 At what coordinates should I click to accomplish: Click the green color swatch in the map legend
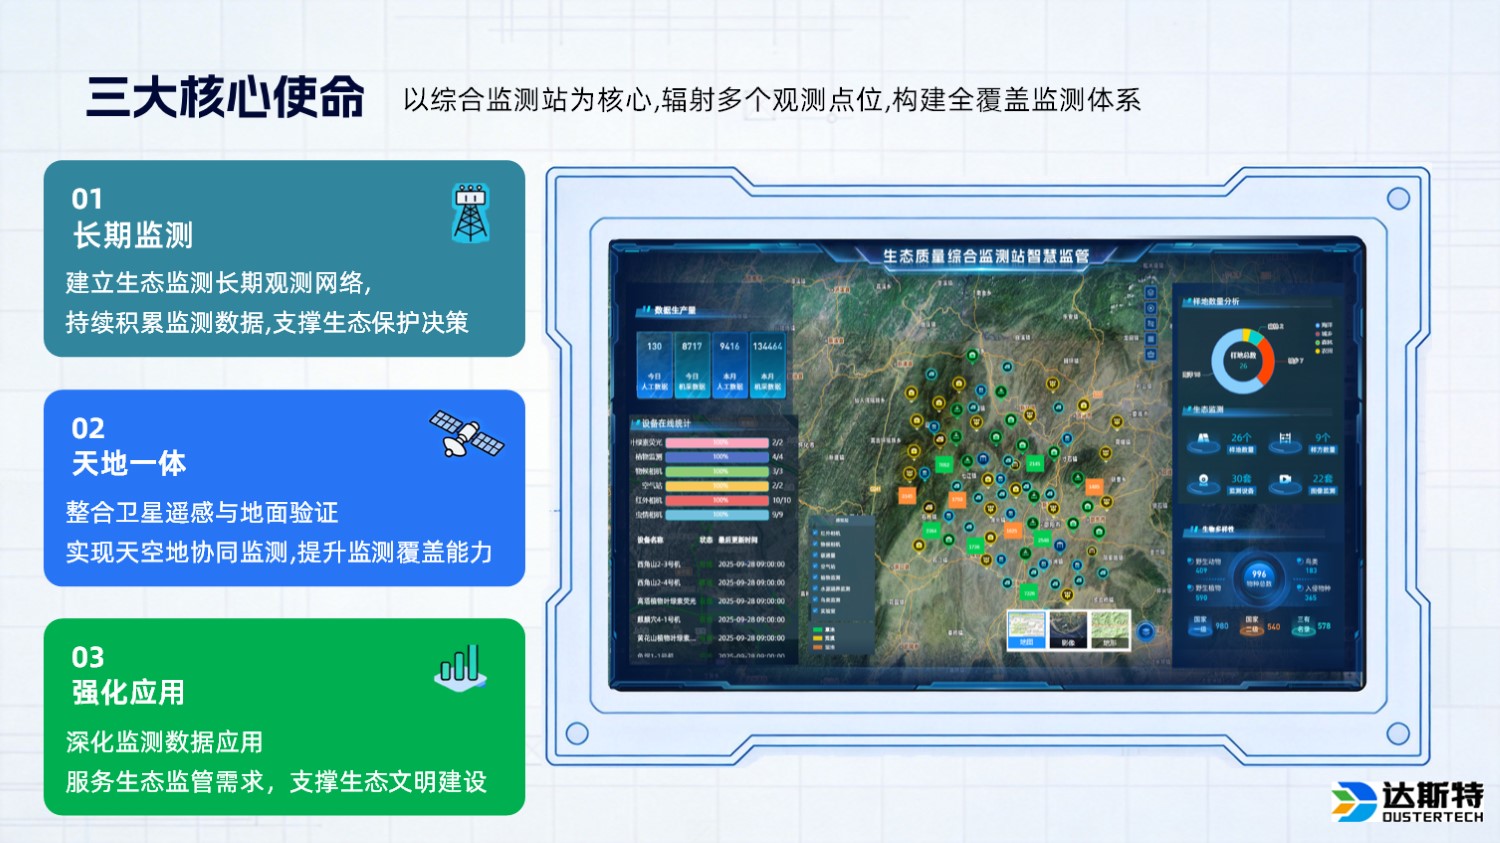(818, 629)
